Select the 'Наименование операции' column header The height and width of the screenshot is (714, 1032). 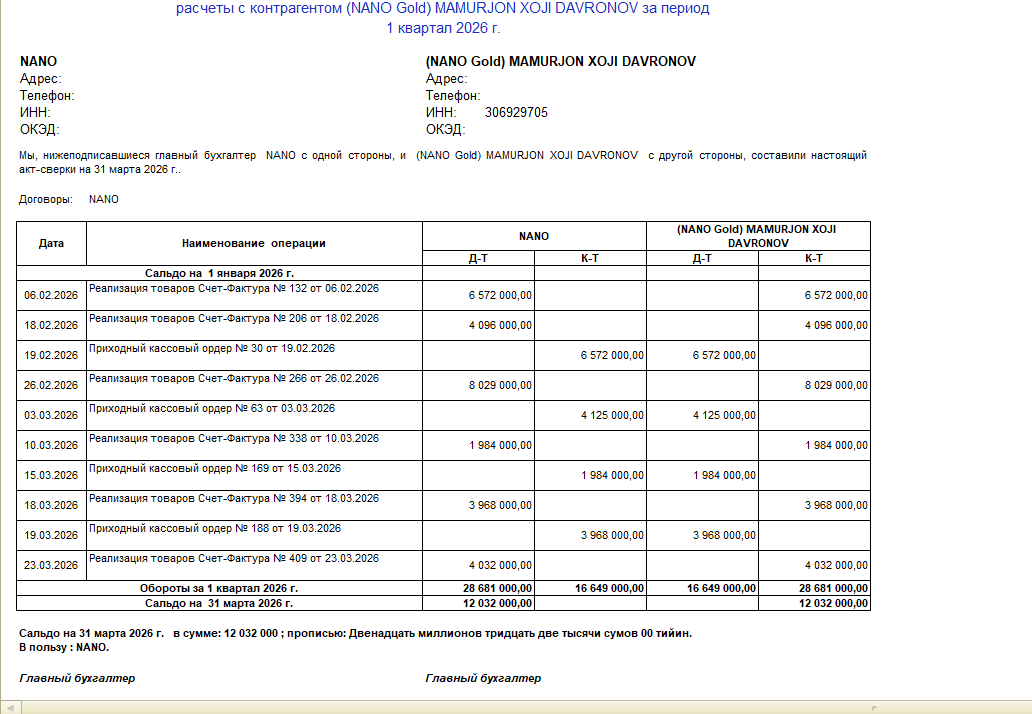tap(254, 243)
